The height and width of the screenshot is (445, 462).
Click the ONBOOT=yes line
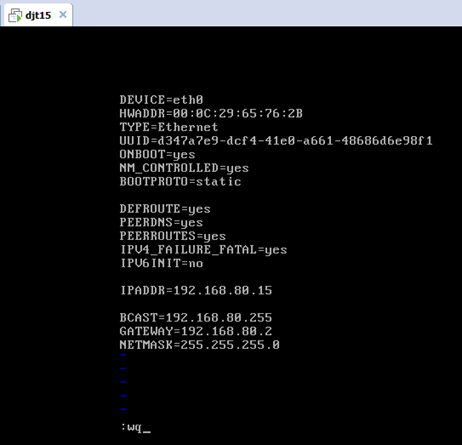tap(157, 154)
